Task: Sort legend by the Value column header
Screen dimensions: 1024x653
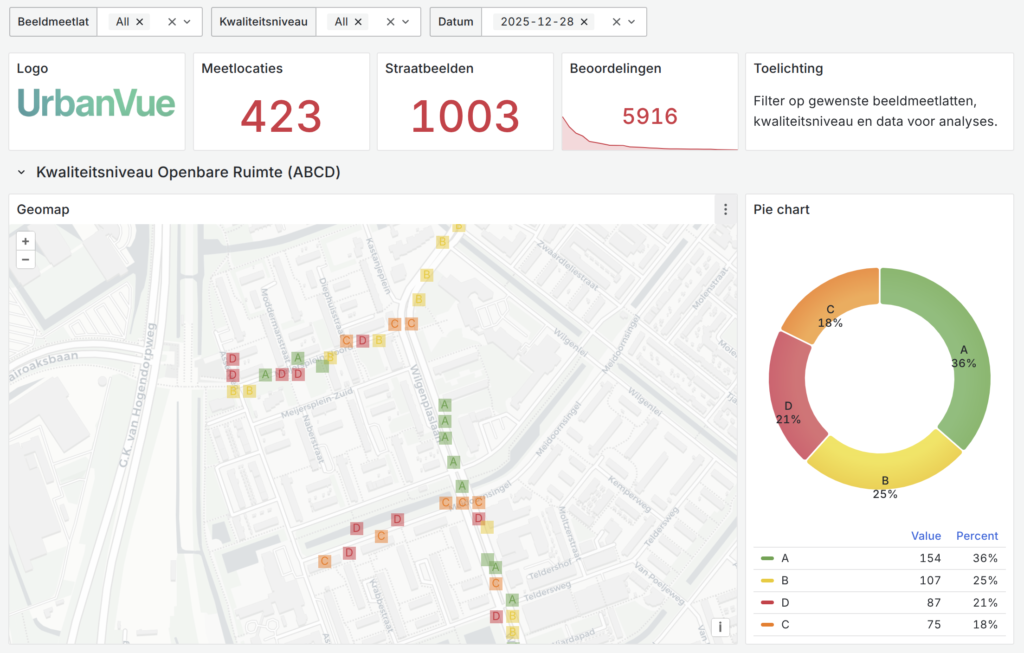Action: coord(925,536)
